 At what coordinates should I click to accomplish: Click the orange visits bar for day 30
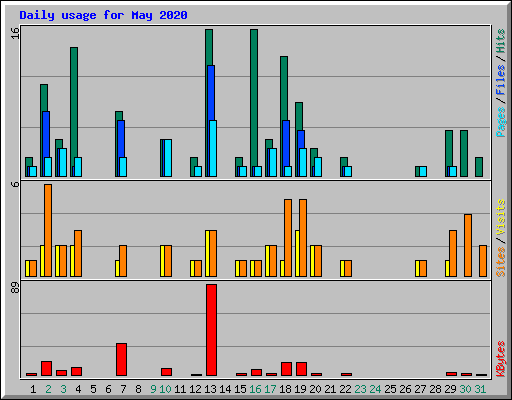468,245
